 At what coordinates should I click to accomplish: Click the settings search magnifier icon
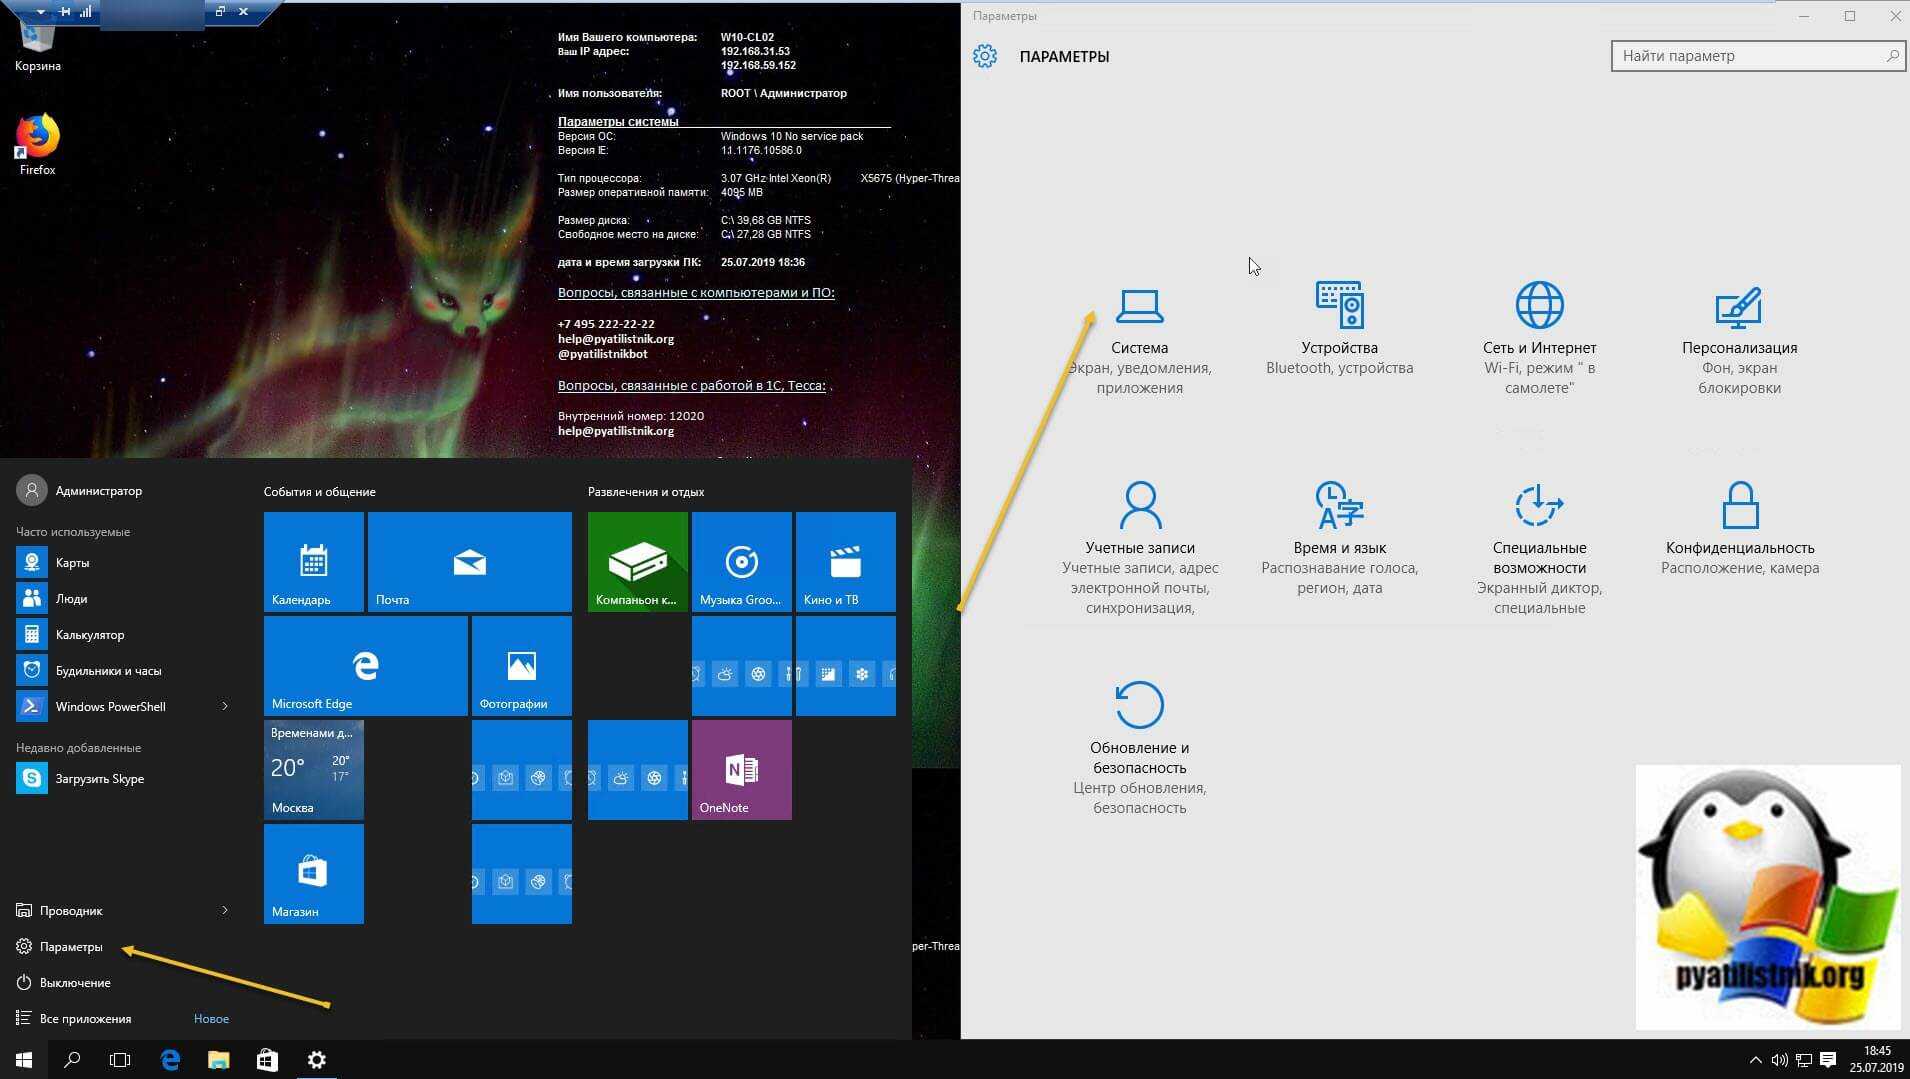1892,56
